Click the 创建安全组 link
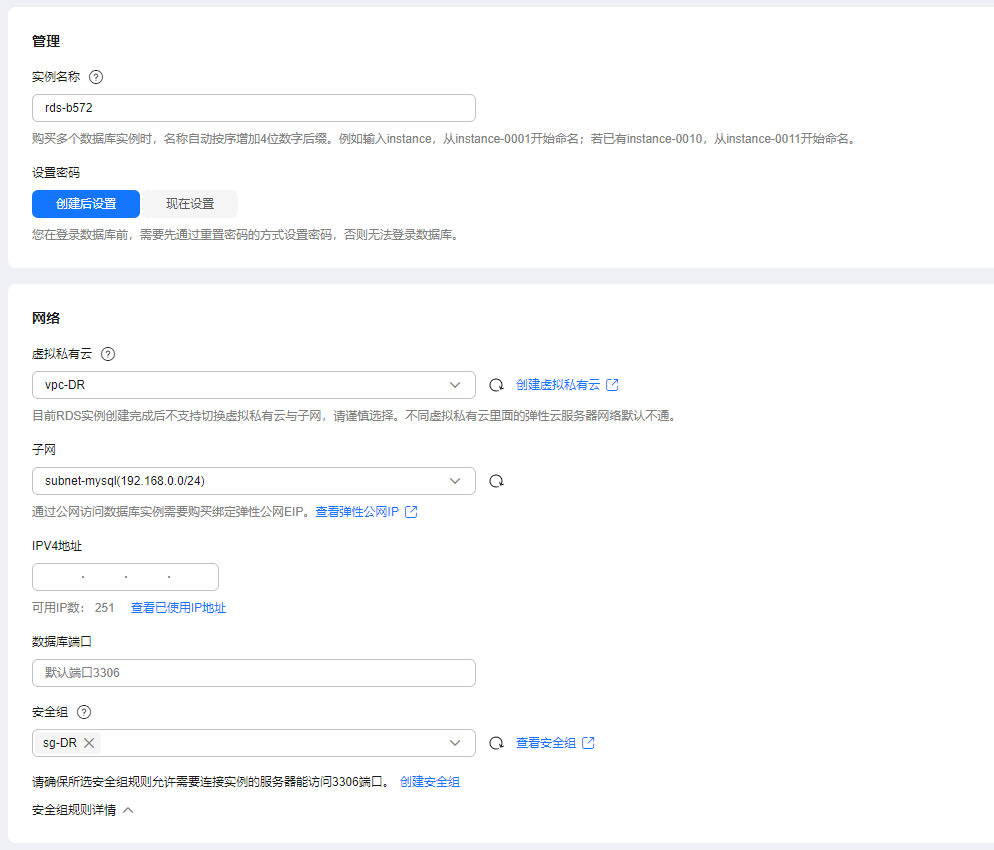 click(430, 782)
